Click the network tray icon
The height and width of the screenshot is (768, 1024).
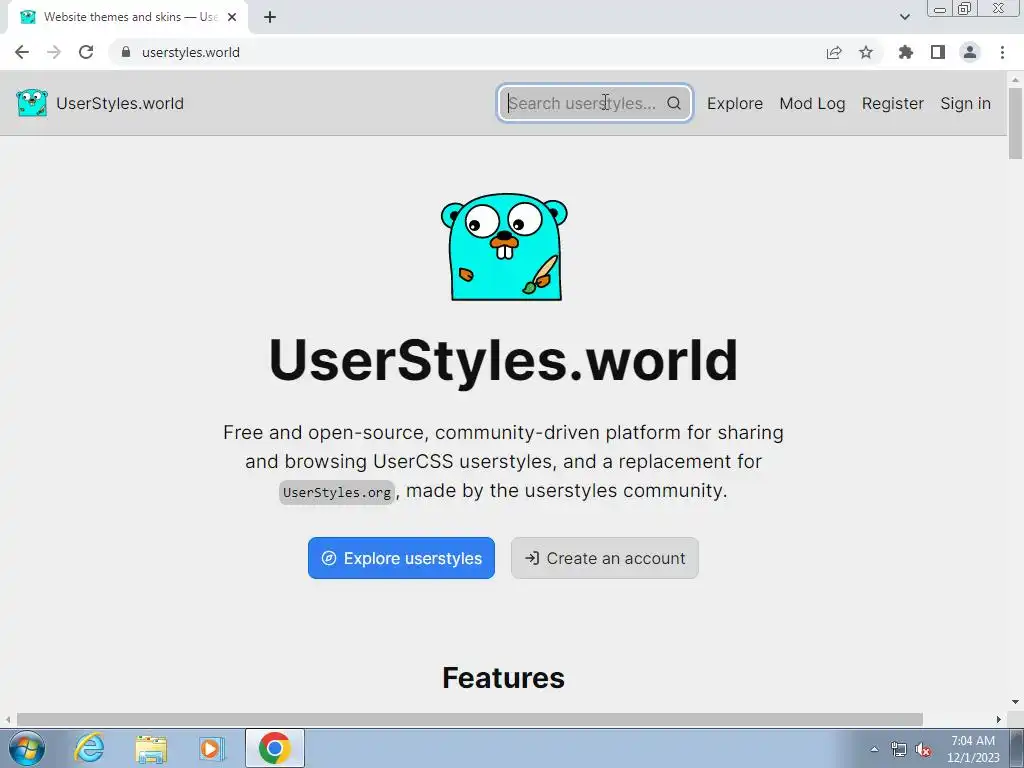tap(899, 749)
